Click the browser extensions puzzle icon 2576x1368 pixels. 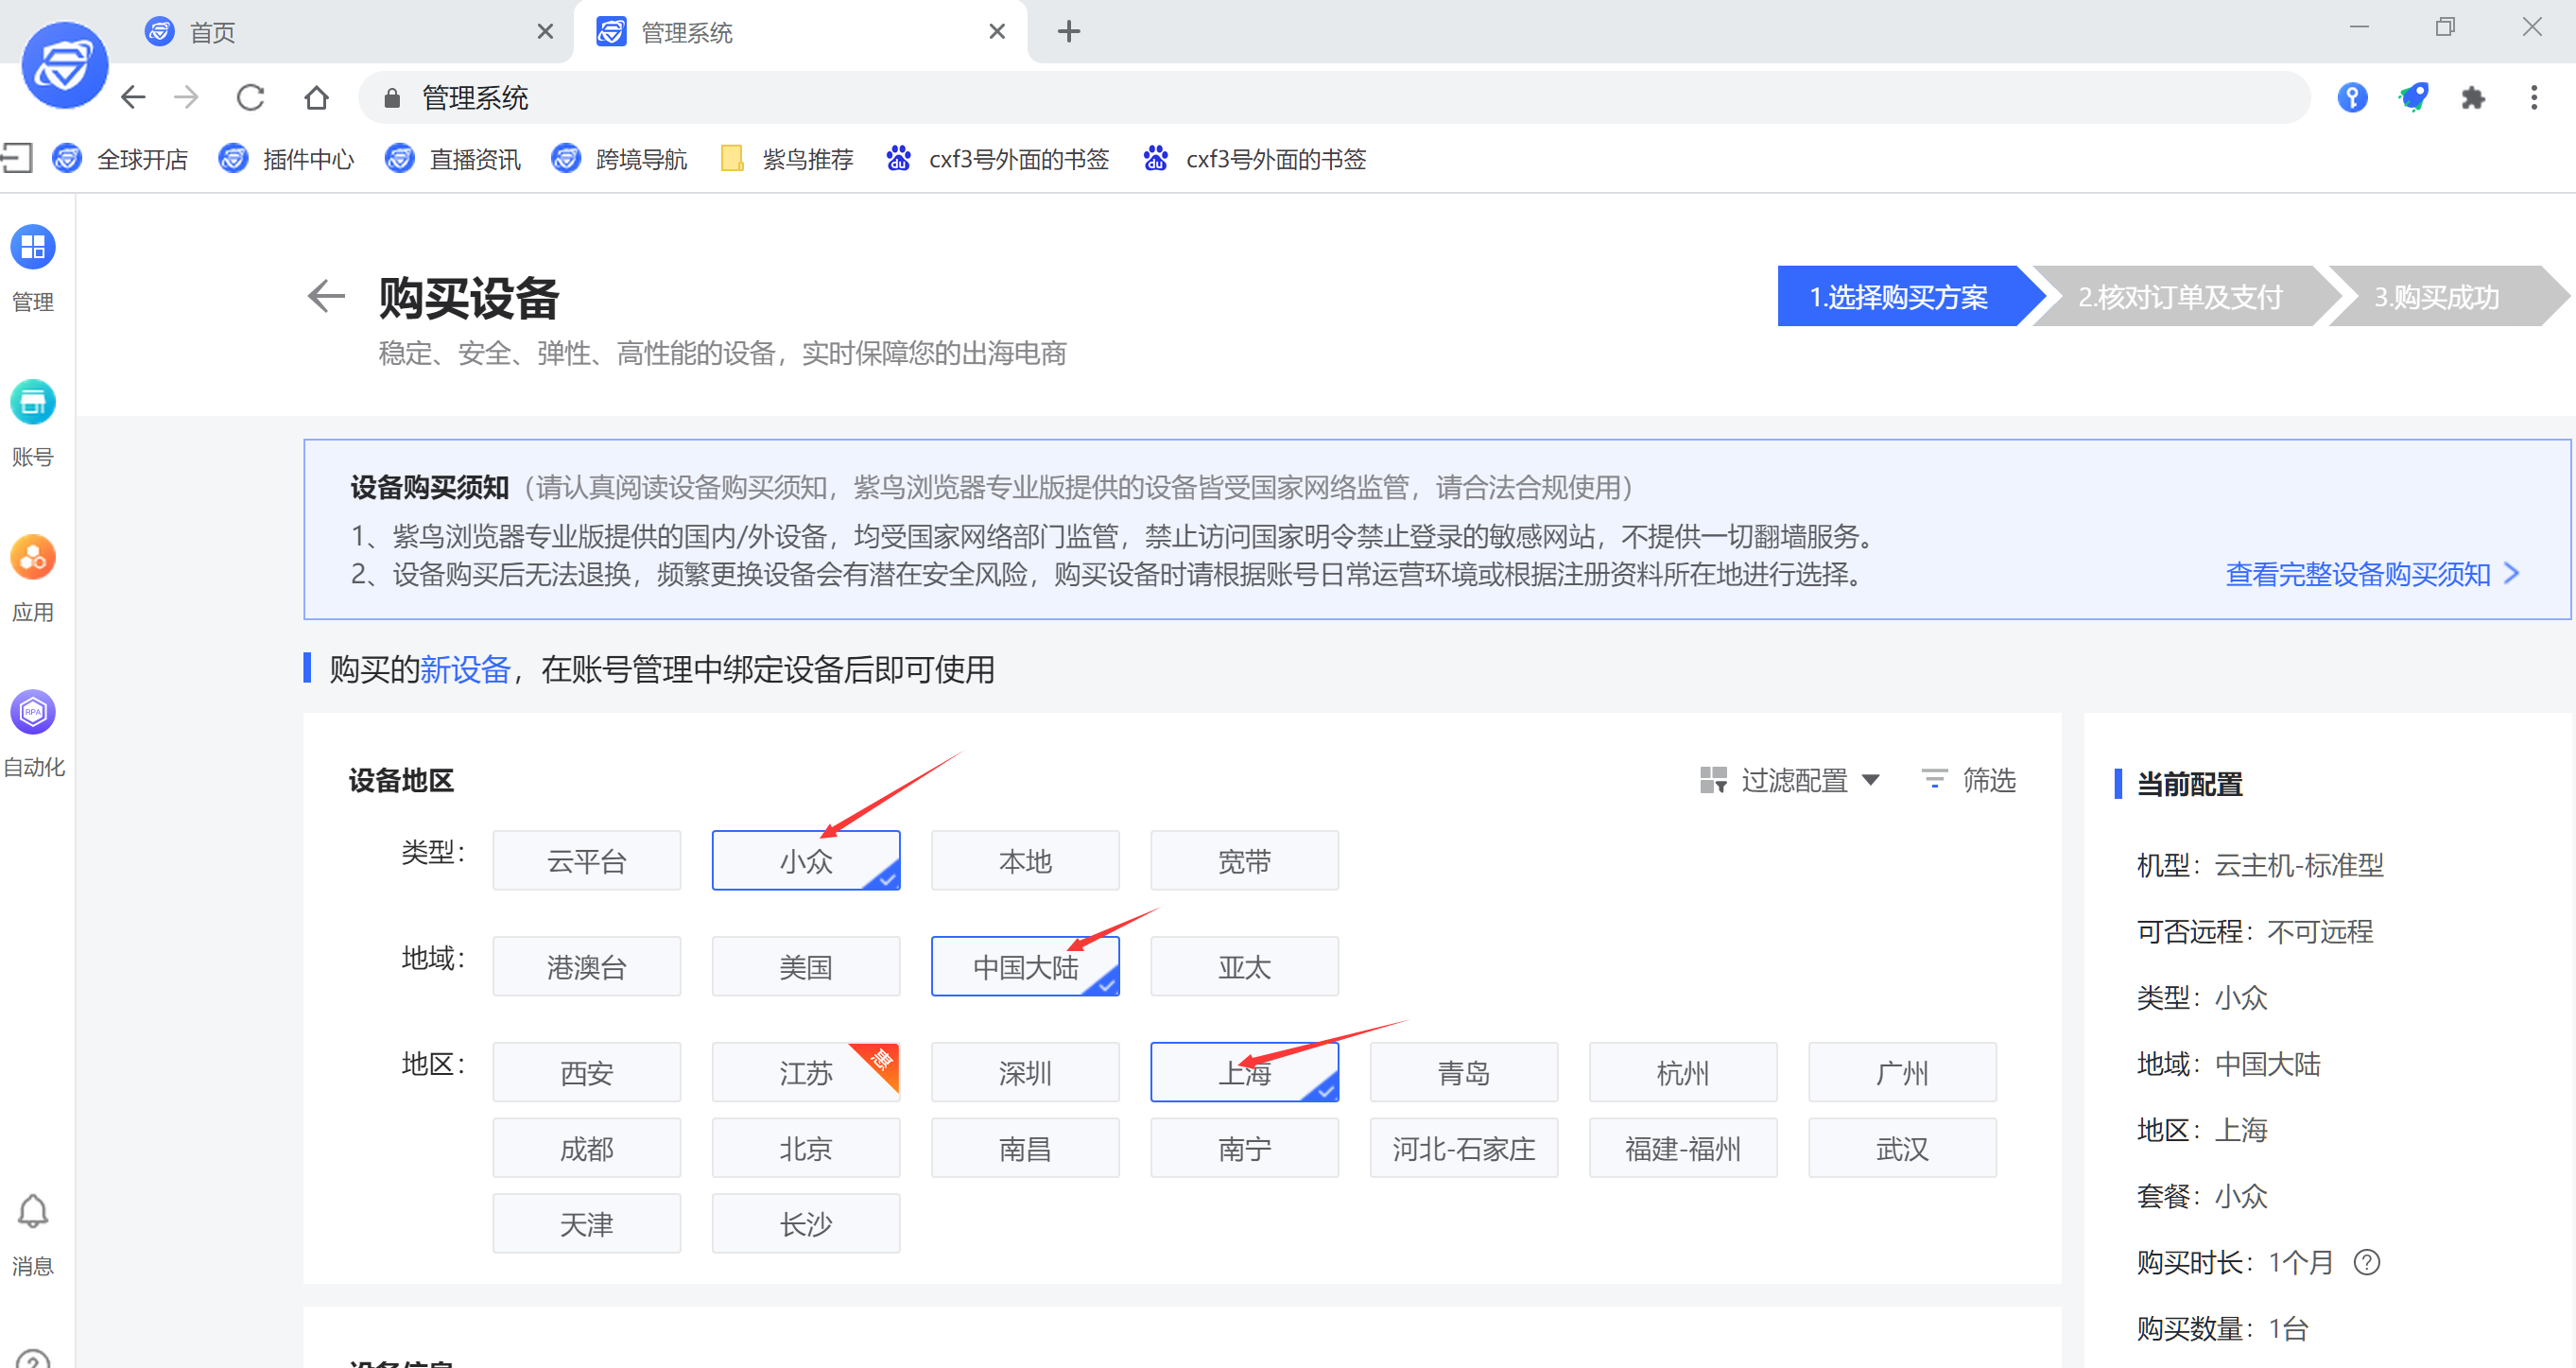click(x=2472, y=98)
